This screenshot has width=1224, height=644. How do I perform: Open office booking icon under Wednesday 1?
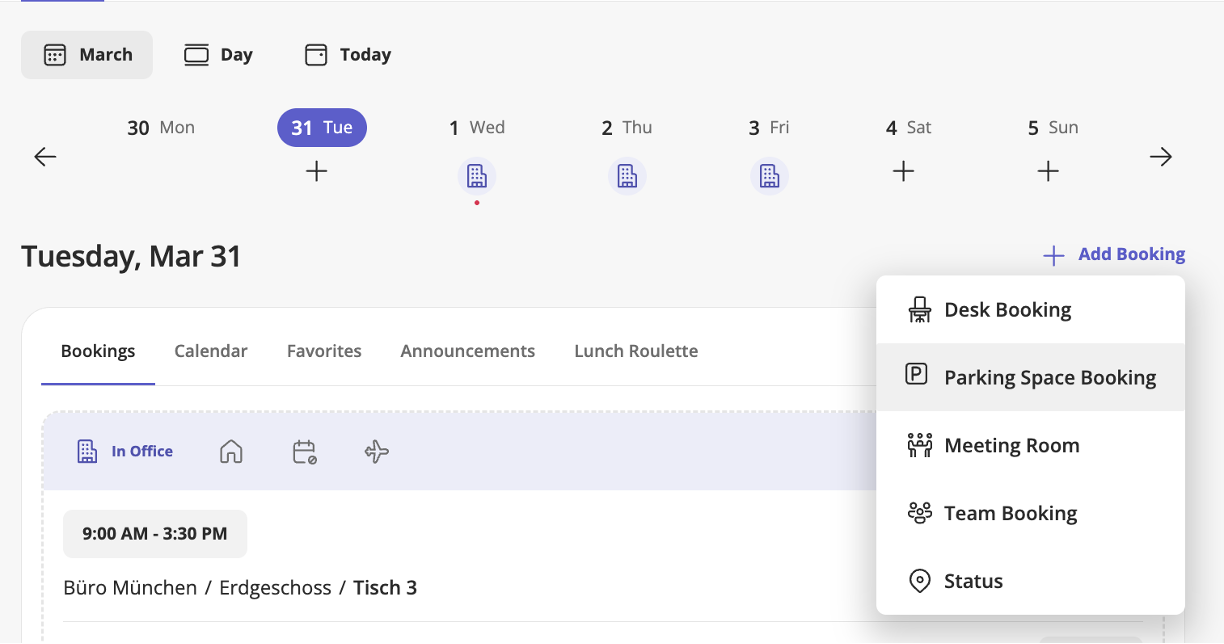pos(477,176)
